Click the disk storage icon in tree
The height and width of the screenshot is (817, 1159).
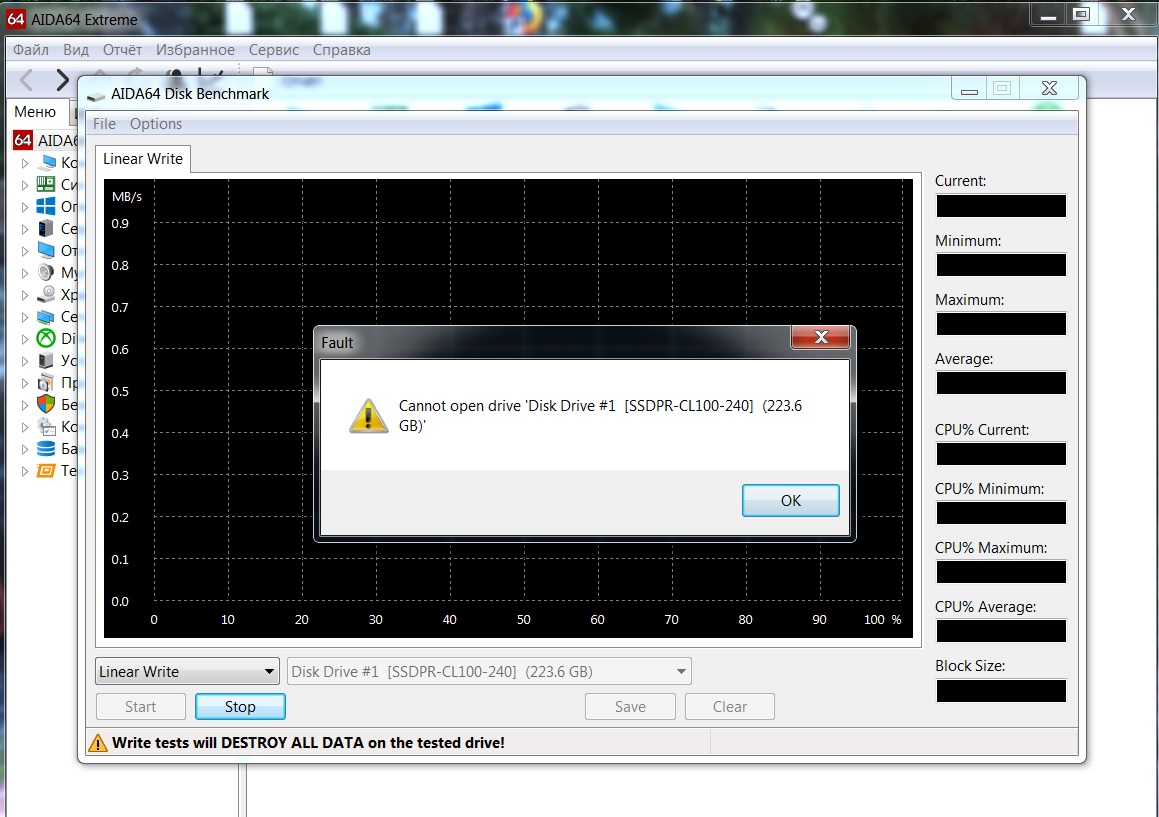click(46, 294)
